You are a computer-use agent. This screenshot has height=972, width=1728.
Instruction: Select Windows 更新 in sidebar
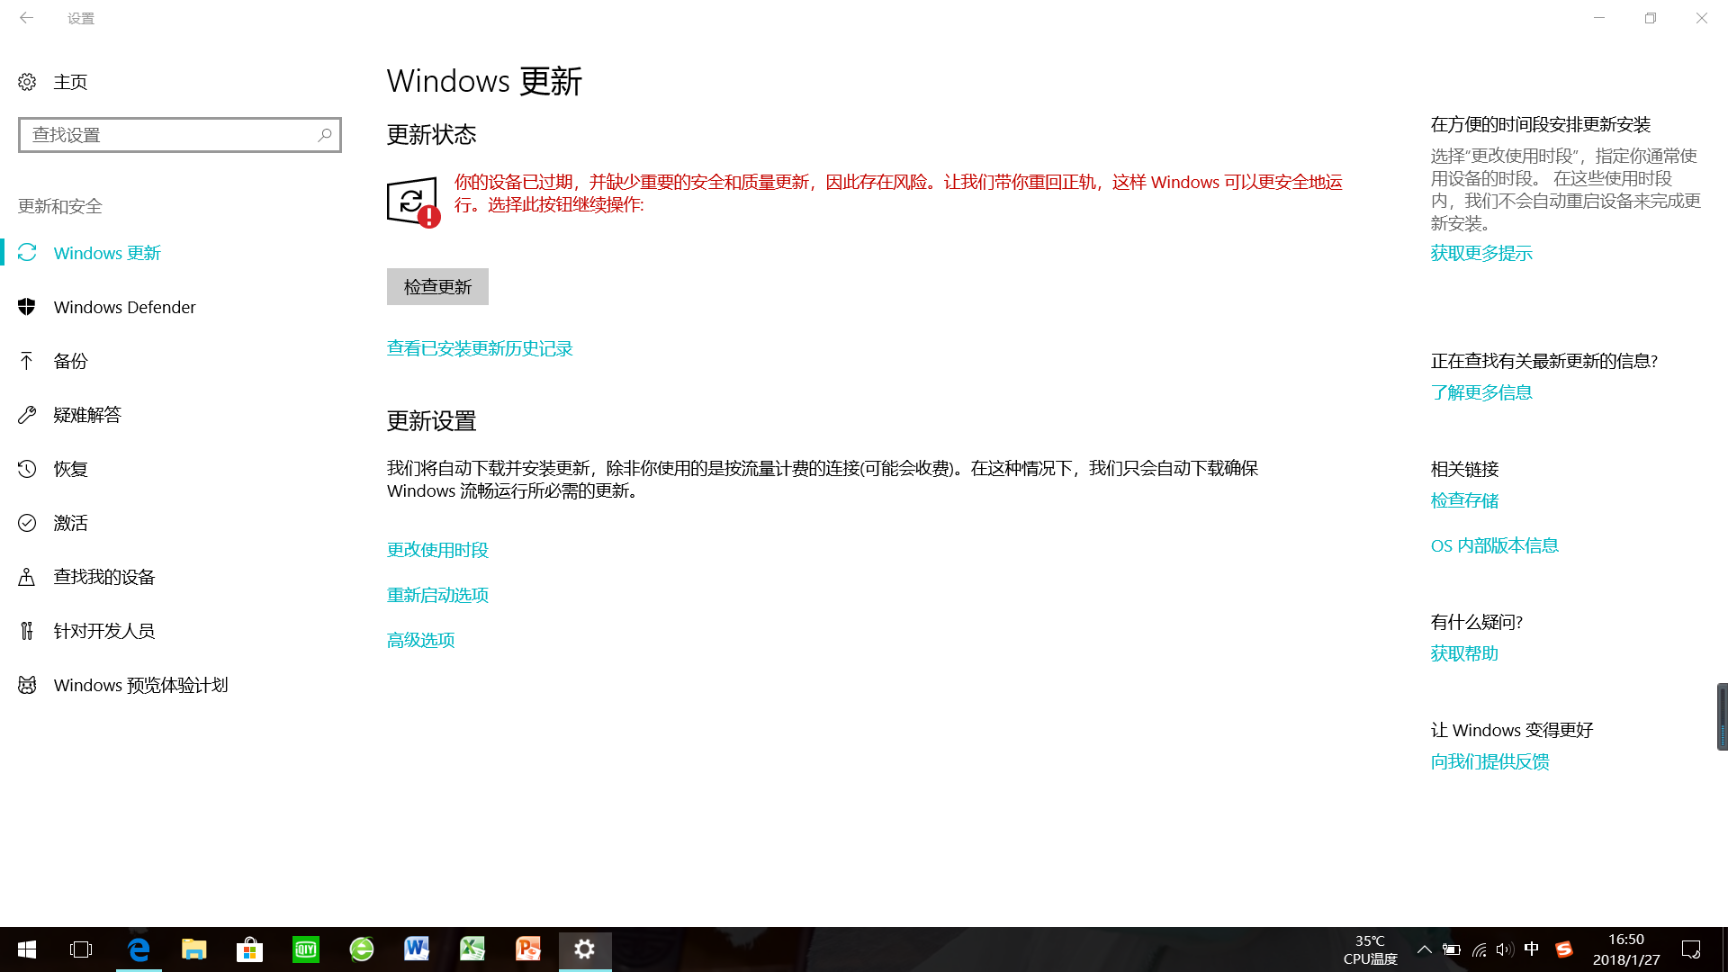tap(107, 253)
